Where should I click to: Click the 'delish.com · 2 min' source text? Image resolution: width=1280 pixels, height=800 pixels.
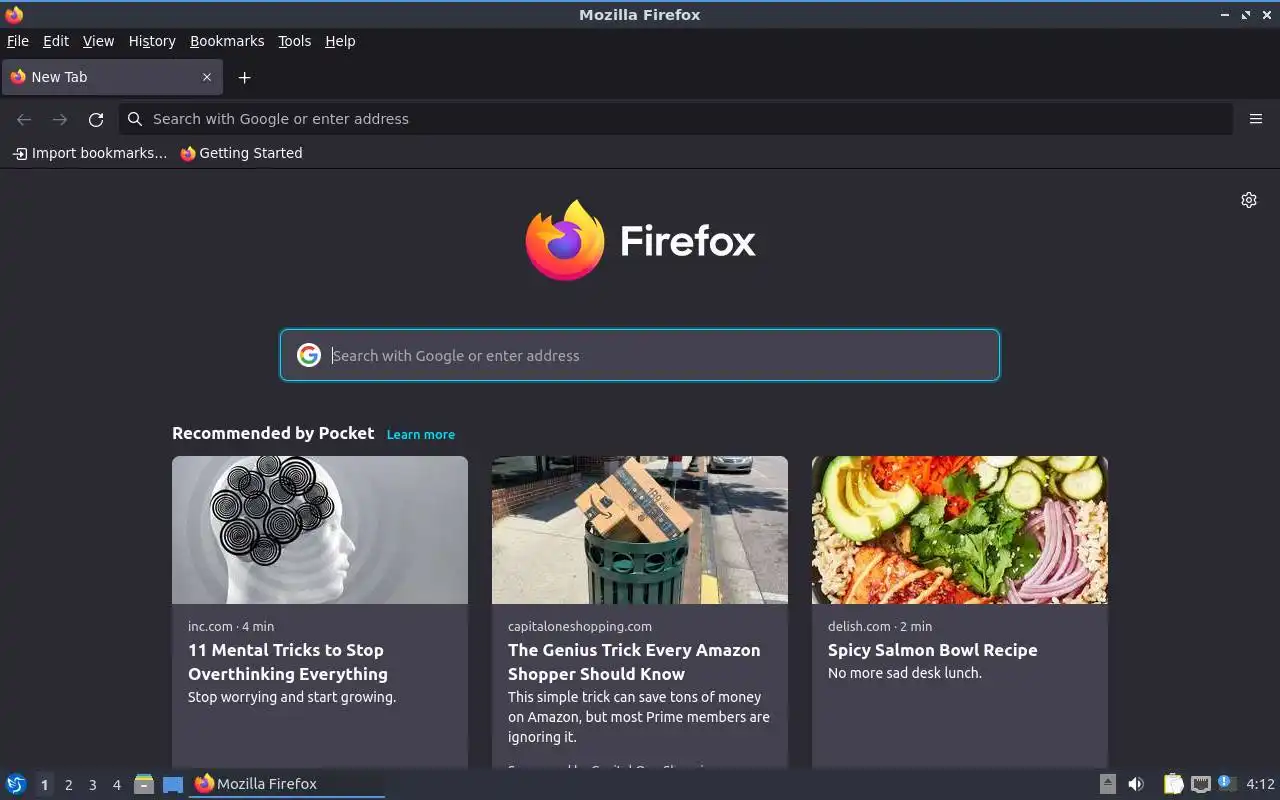click(880, 626)
